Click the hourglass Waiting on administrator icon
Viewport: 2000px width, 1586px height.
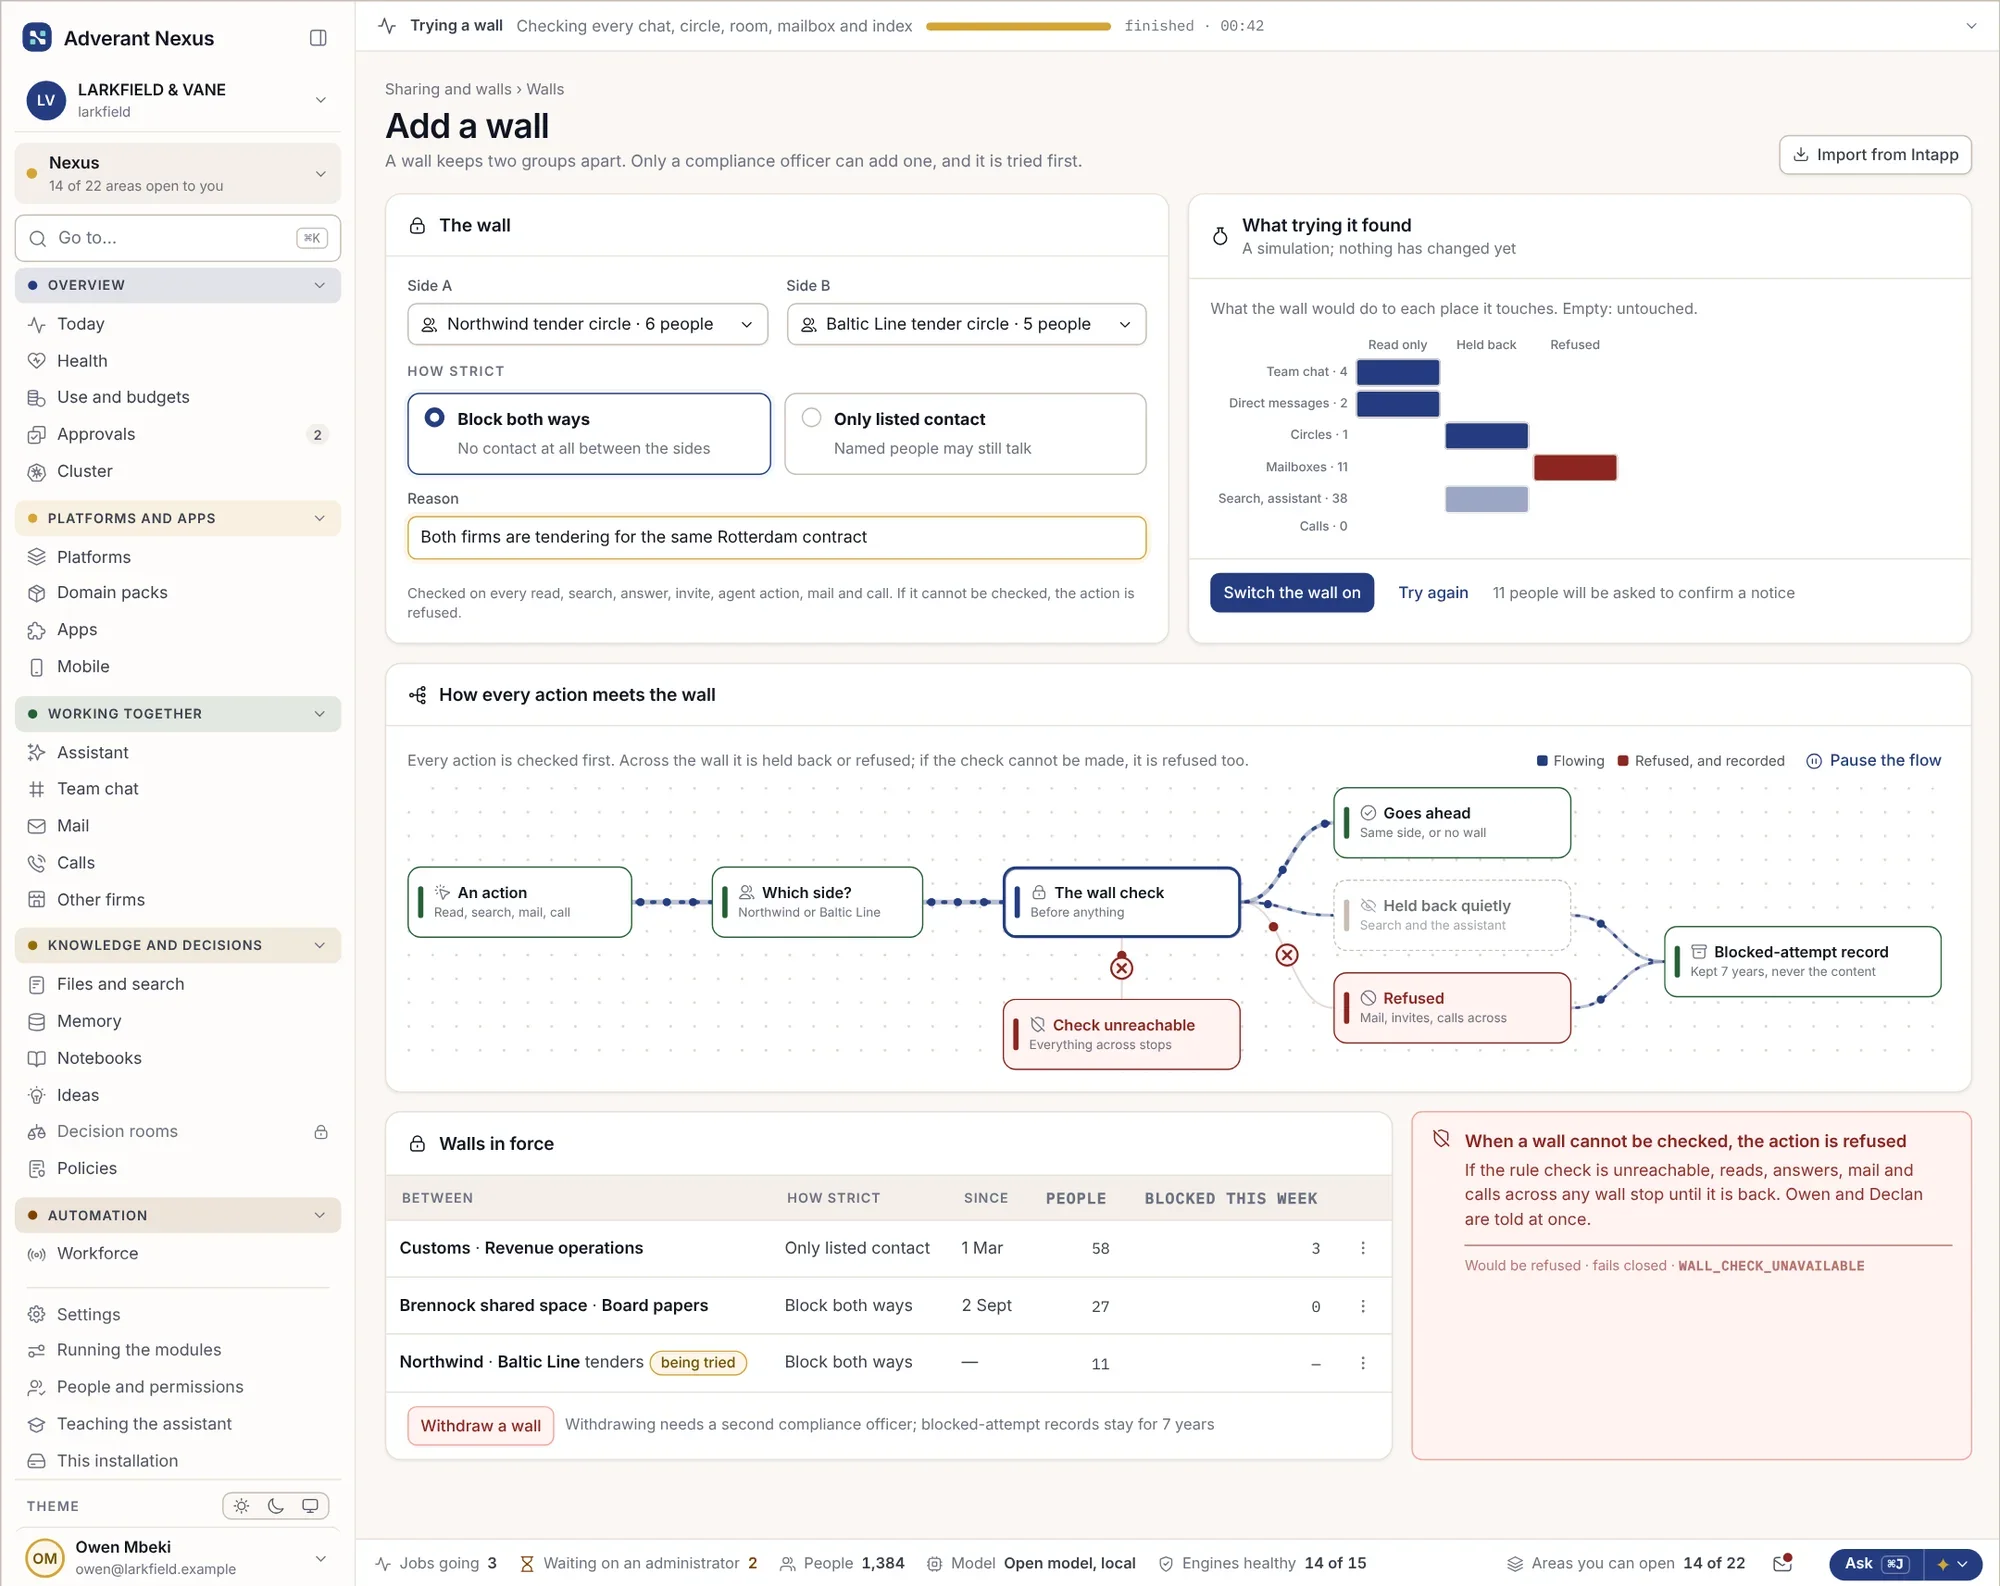[x=527, y=1564]
